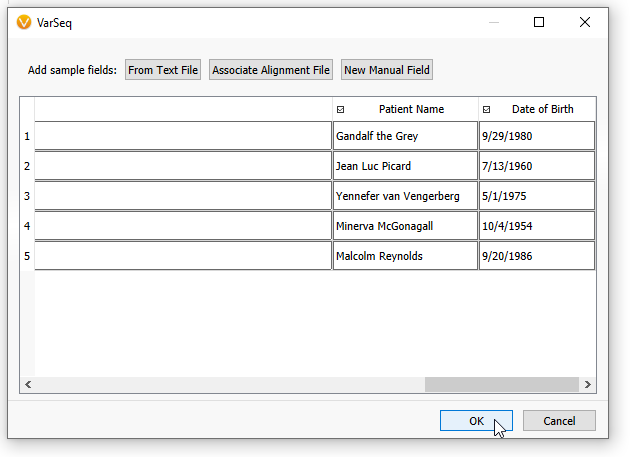Select the 9/20/1986 date of birth cell

[x=537, y=256]
